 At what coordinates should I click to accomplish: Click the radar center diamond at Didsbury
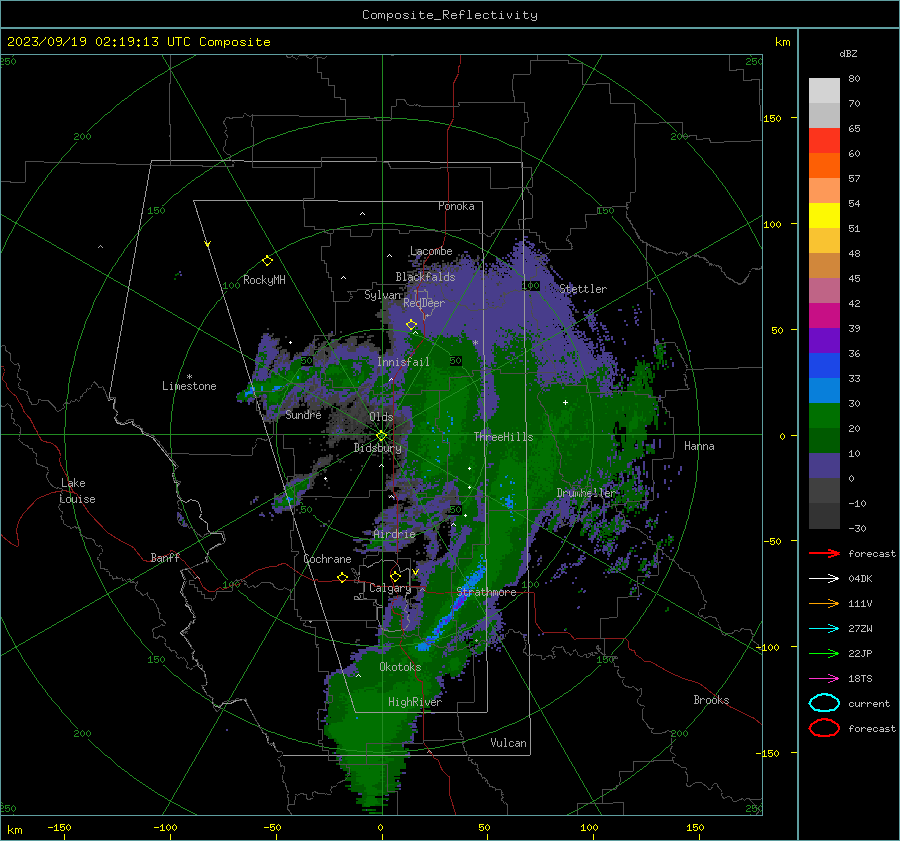pyautogui.click(x=381, y=436)
